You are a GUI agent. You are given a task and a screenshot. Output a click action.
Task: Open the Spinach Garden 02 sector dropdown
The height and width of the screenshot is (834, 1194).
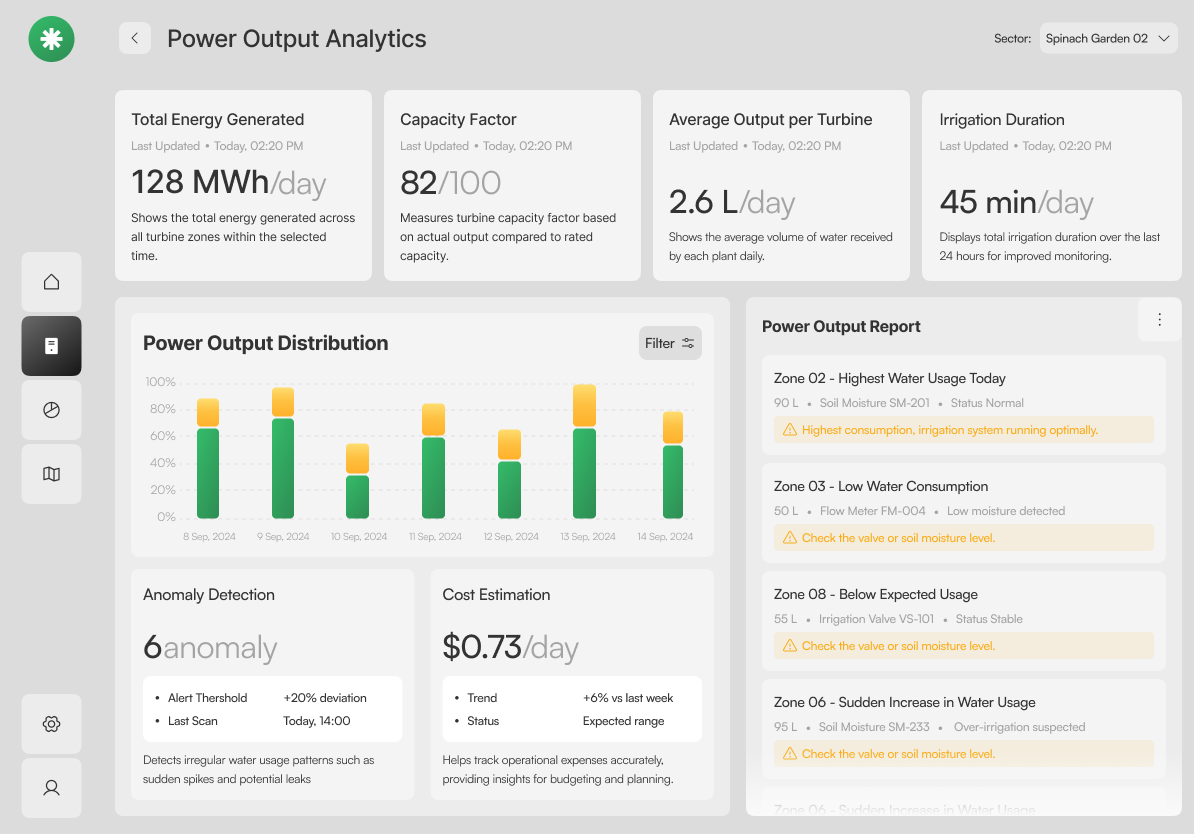tap(1108, 38)
